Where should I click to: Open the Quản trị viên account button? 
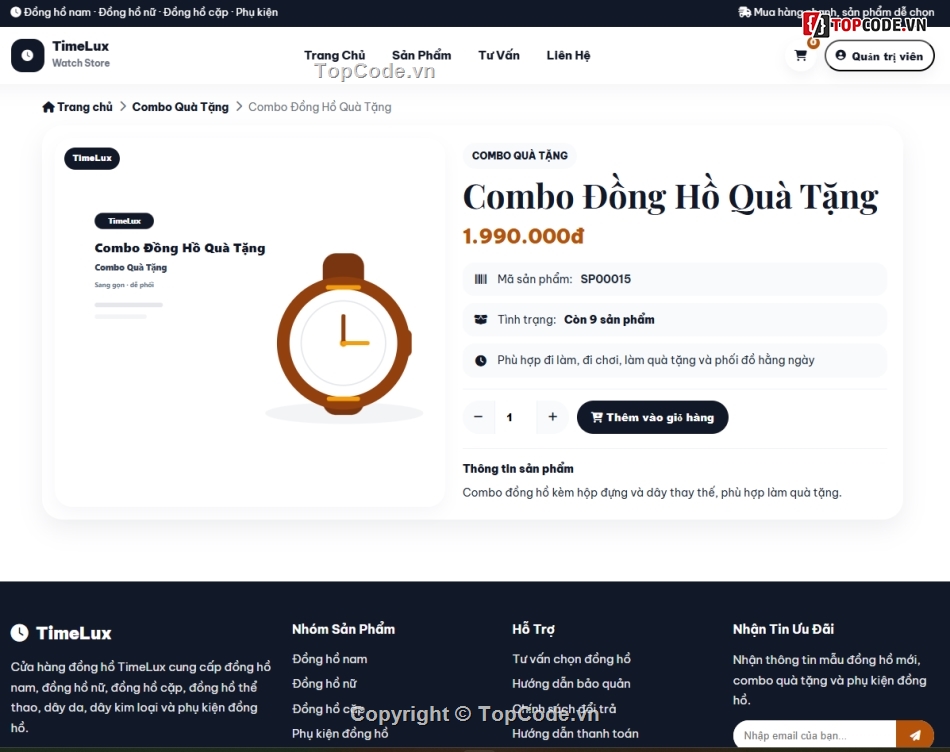tap(879, 56)
